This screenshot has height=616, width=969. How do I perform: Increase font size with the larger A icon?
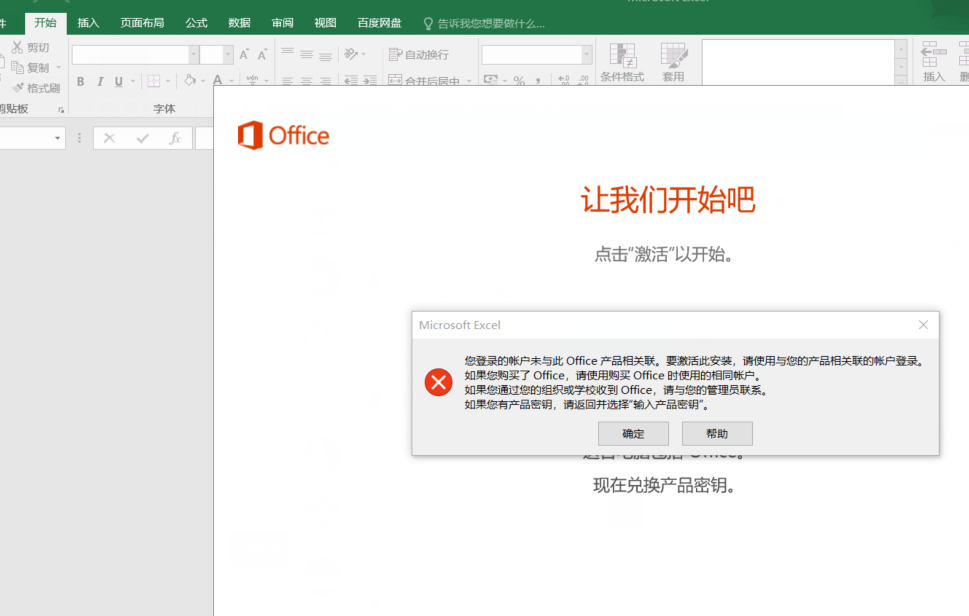click(x=244, y=54)
